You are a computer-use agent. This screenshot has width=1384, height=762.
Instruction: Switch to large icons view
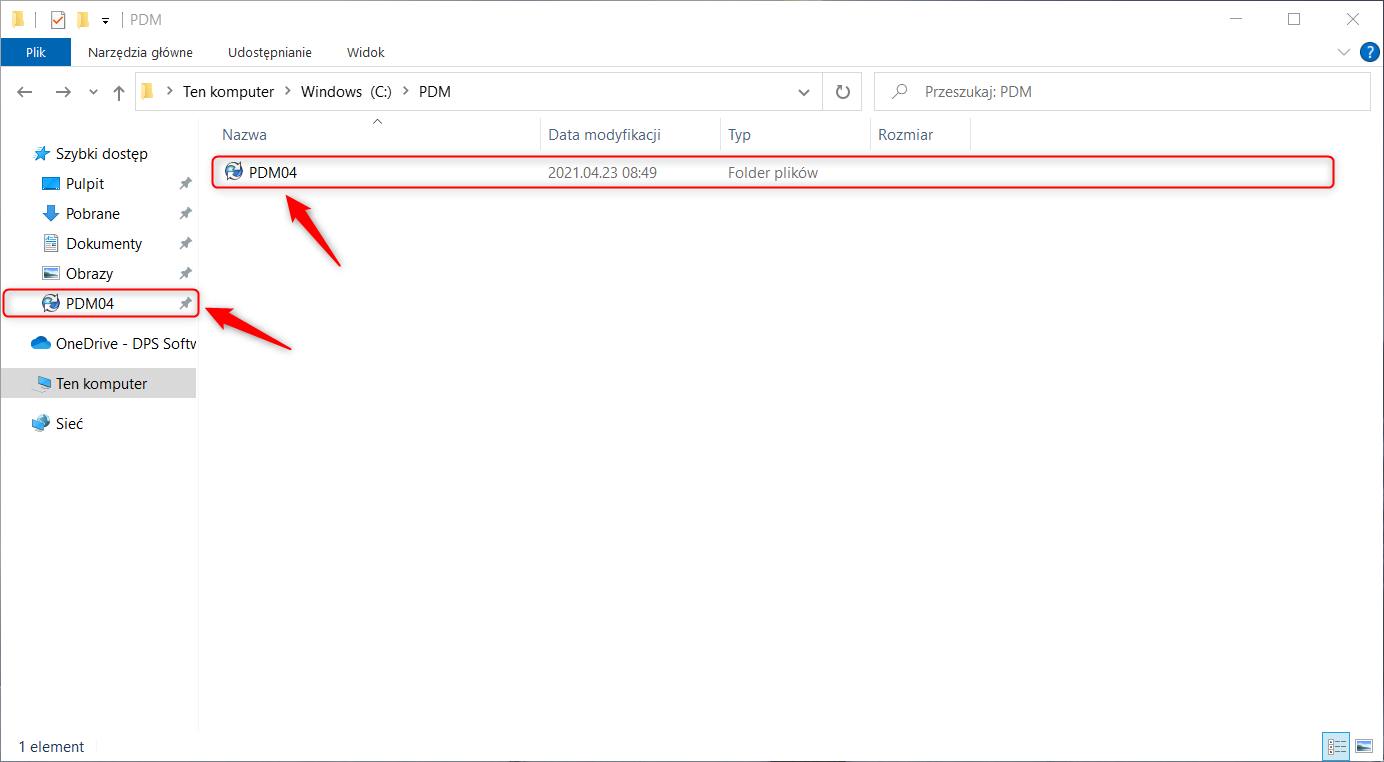(1362, 746)
